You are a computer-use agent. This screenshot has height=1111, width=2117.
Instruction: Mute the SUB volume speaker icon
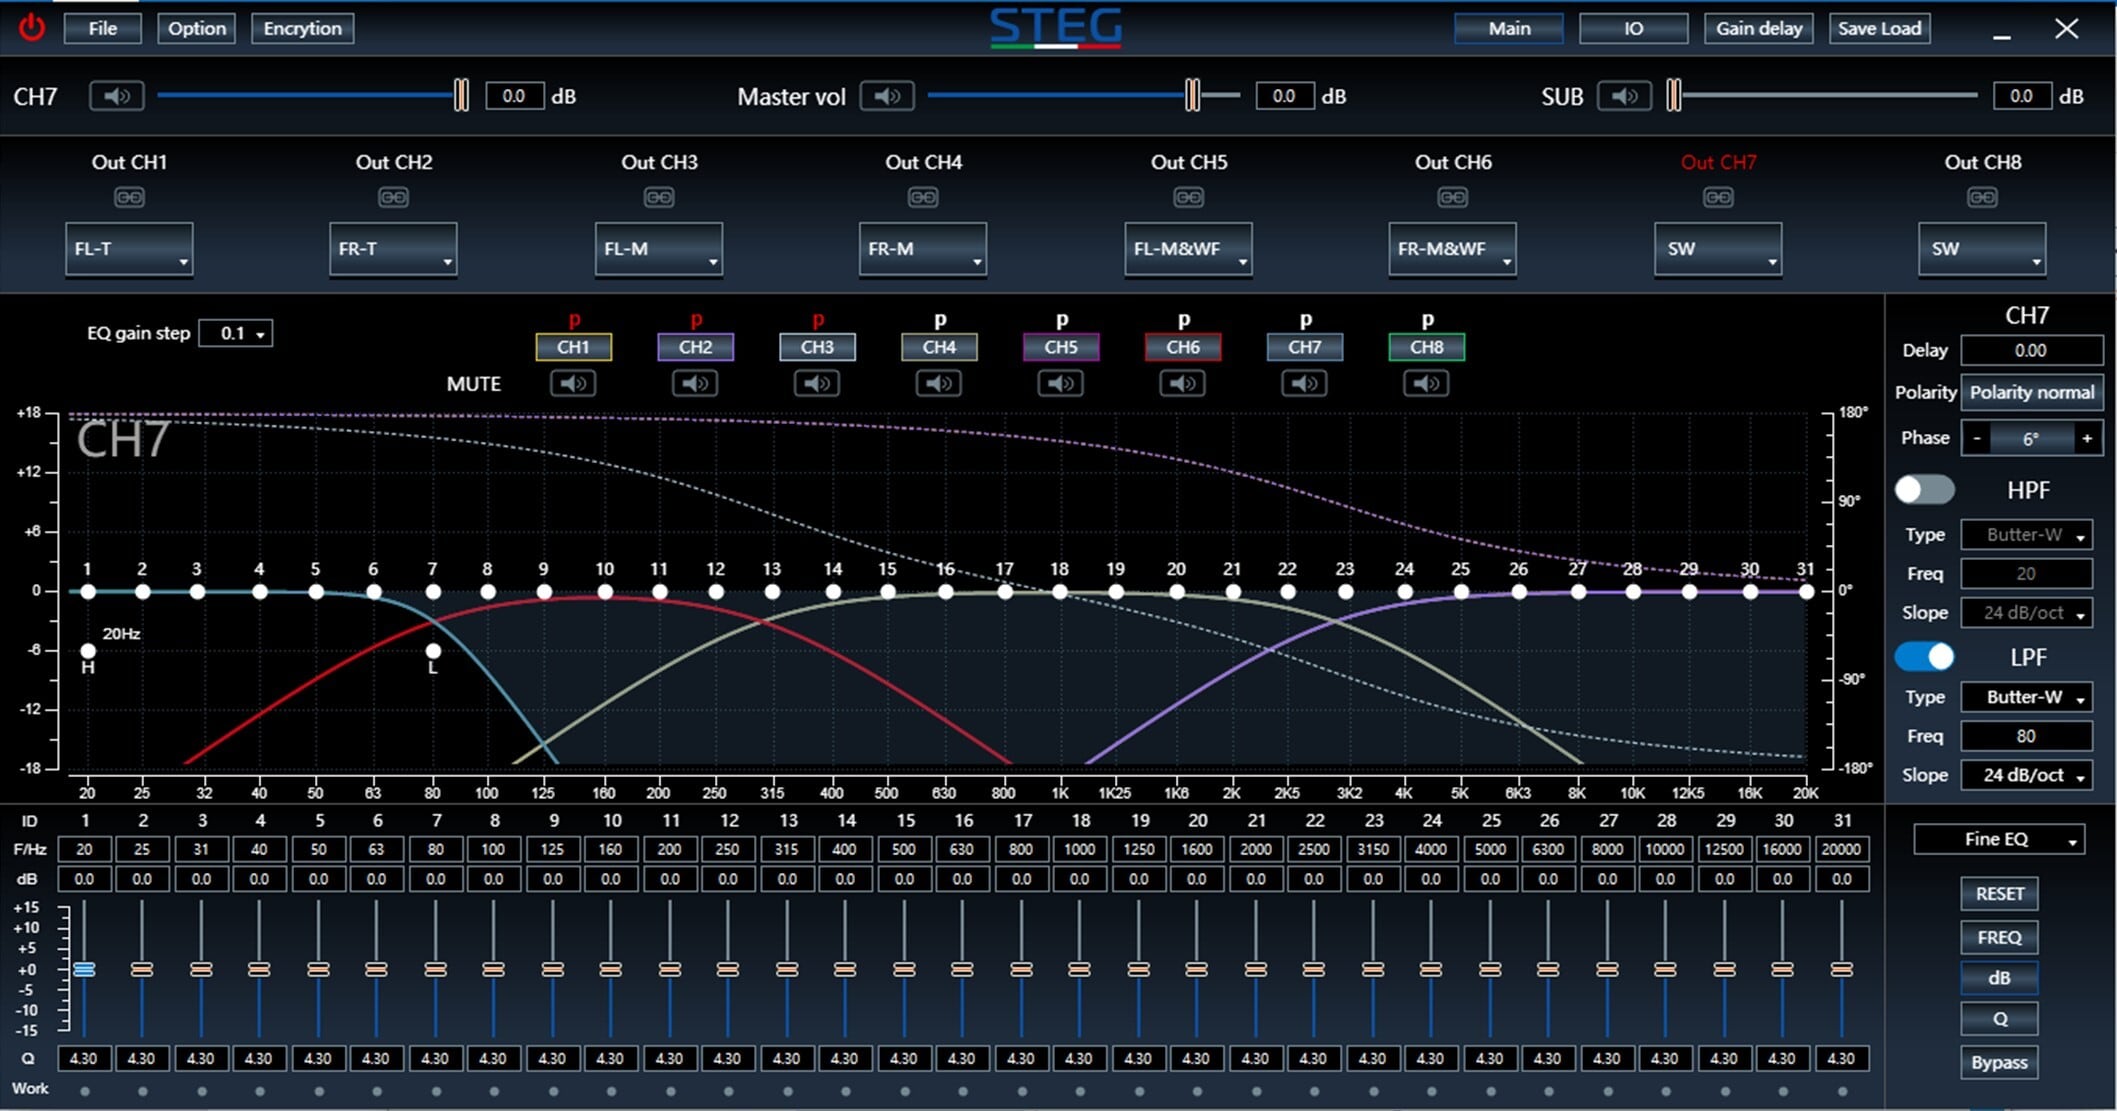pyautogui.click(x=1623, y=96)
